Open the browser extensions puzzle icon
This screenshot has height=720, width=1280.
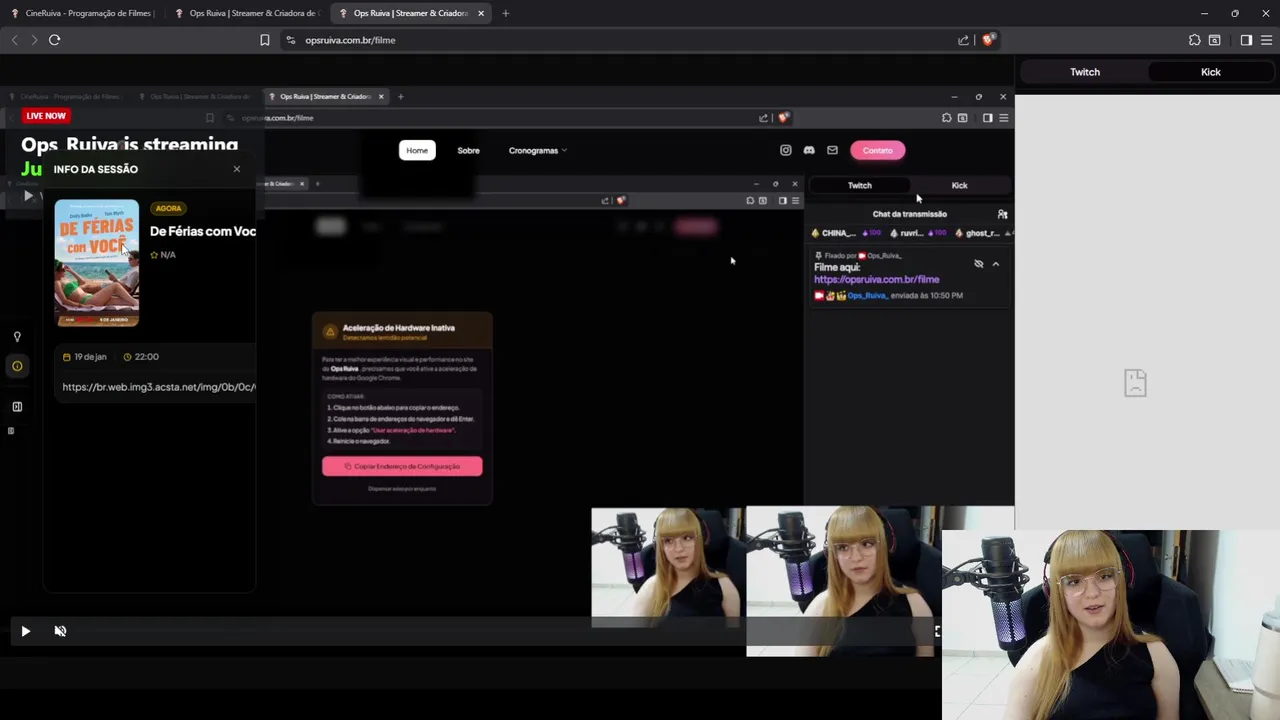(x=1194, y=40)
